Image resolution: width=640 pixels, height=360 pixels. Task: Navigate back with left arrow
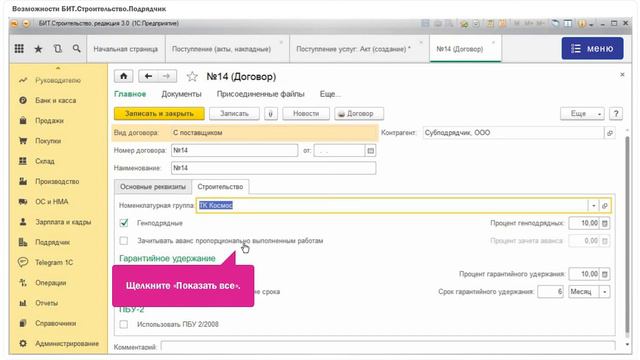tap(148, 76)
